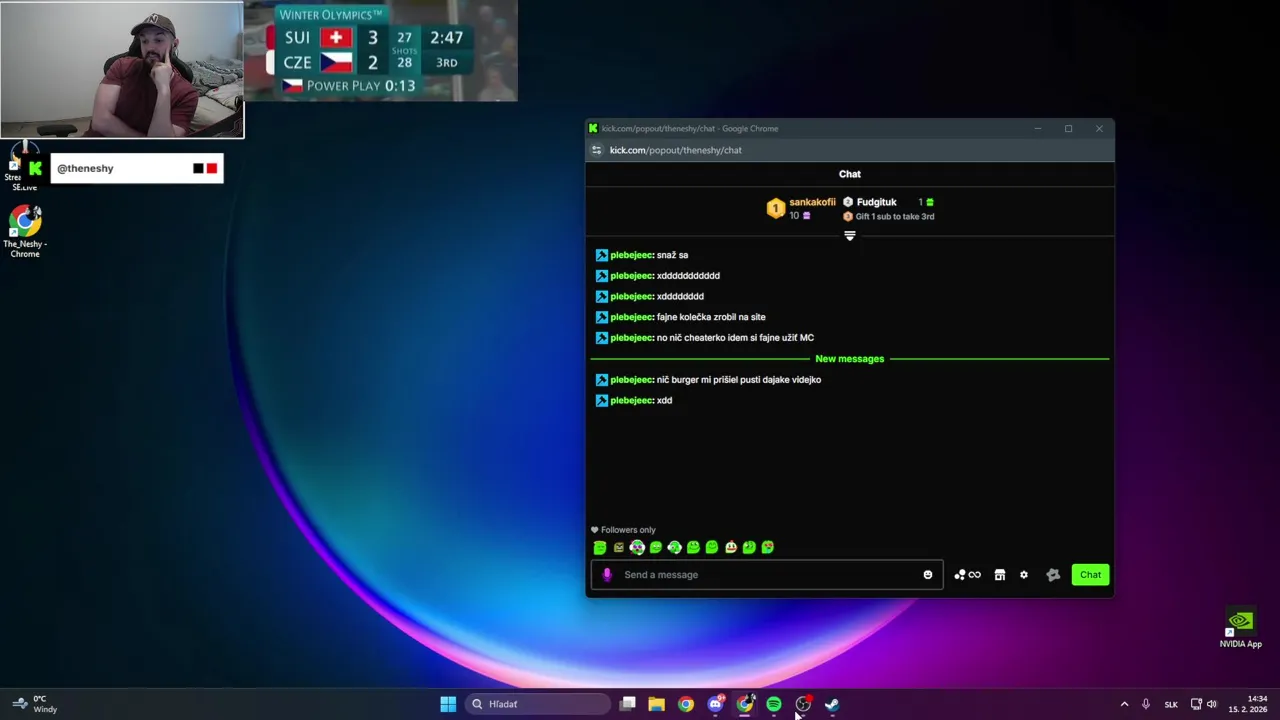Click plebejeec beside 'snaž sa'
Image resolution: width=1280 pixels, height=720 pixels.
tap(631, 255)
